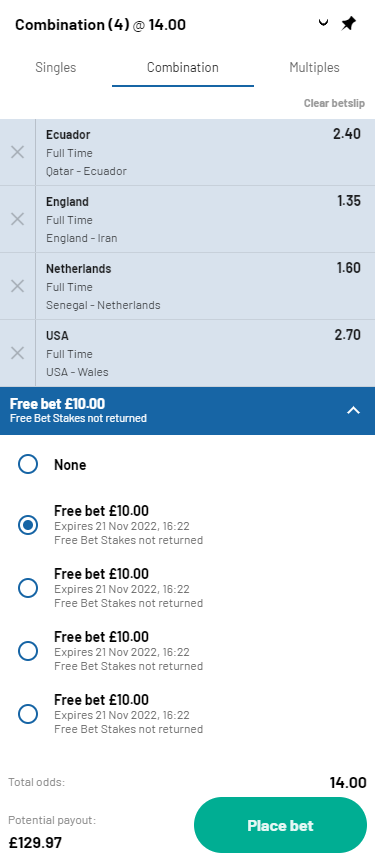Pin the betslip with the pushpin icon

coord(349,24)
